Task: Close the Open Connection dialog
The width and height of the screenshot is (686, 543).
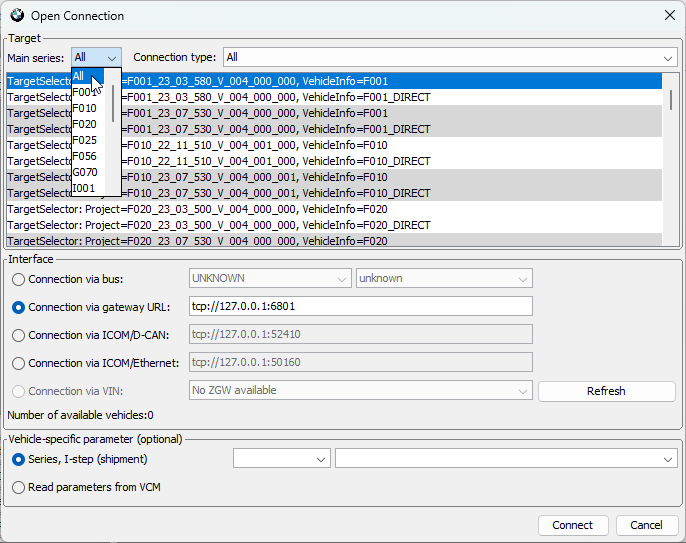Action: (669, 15)
